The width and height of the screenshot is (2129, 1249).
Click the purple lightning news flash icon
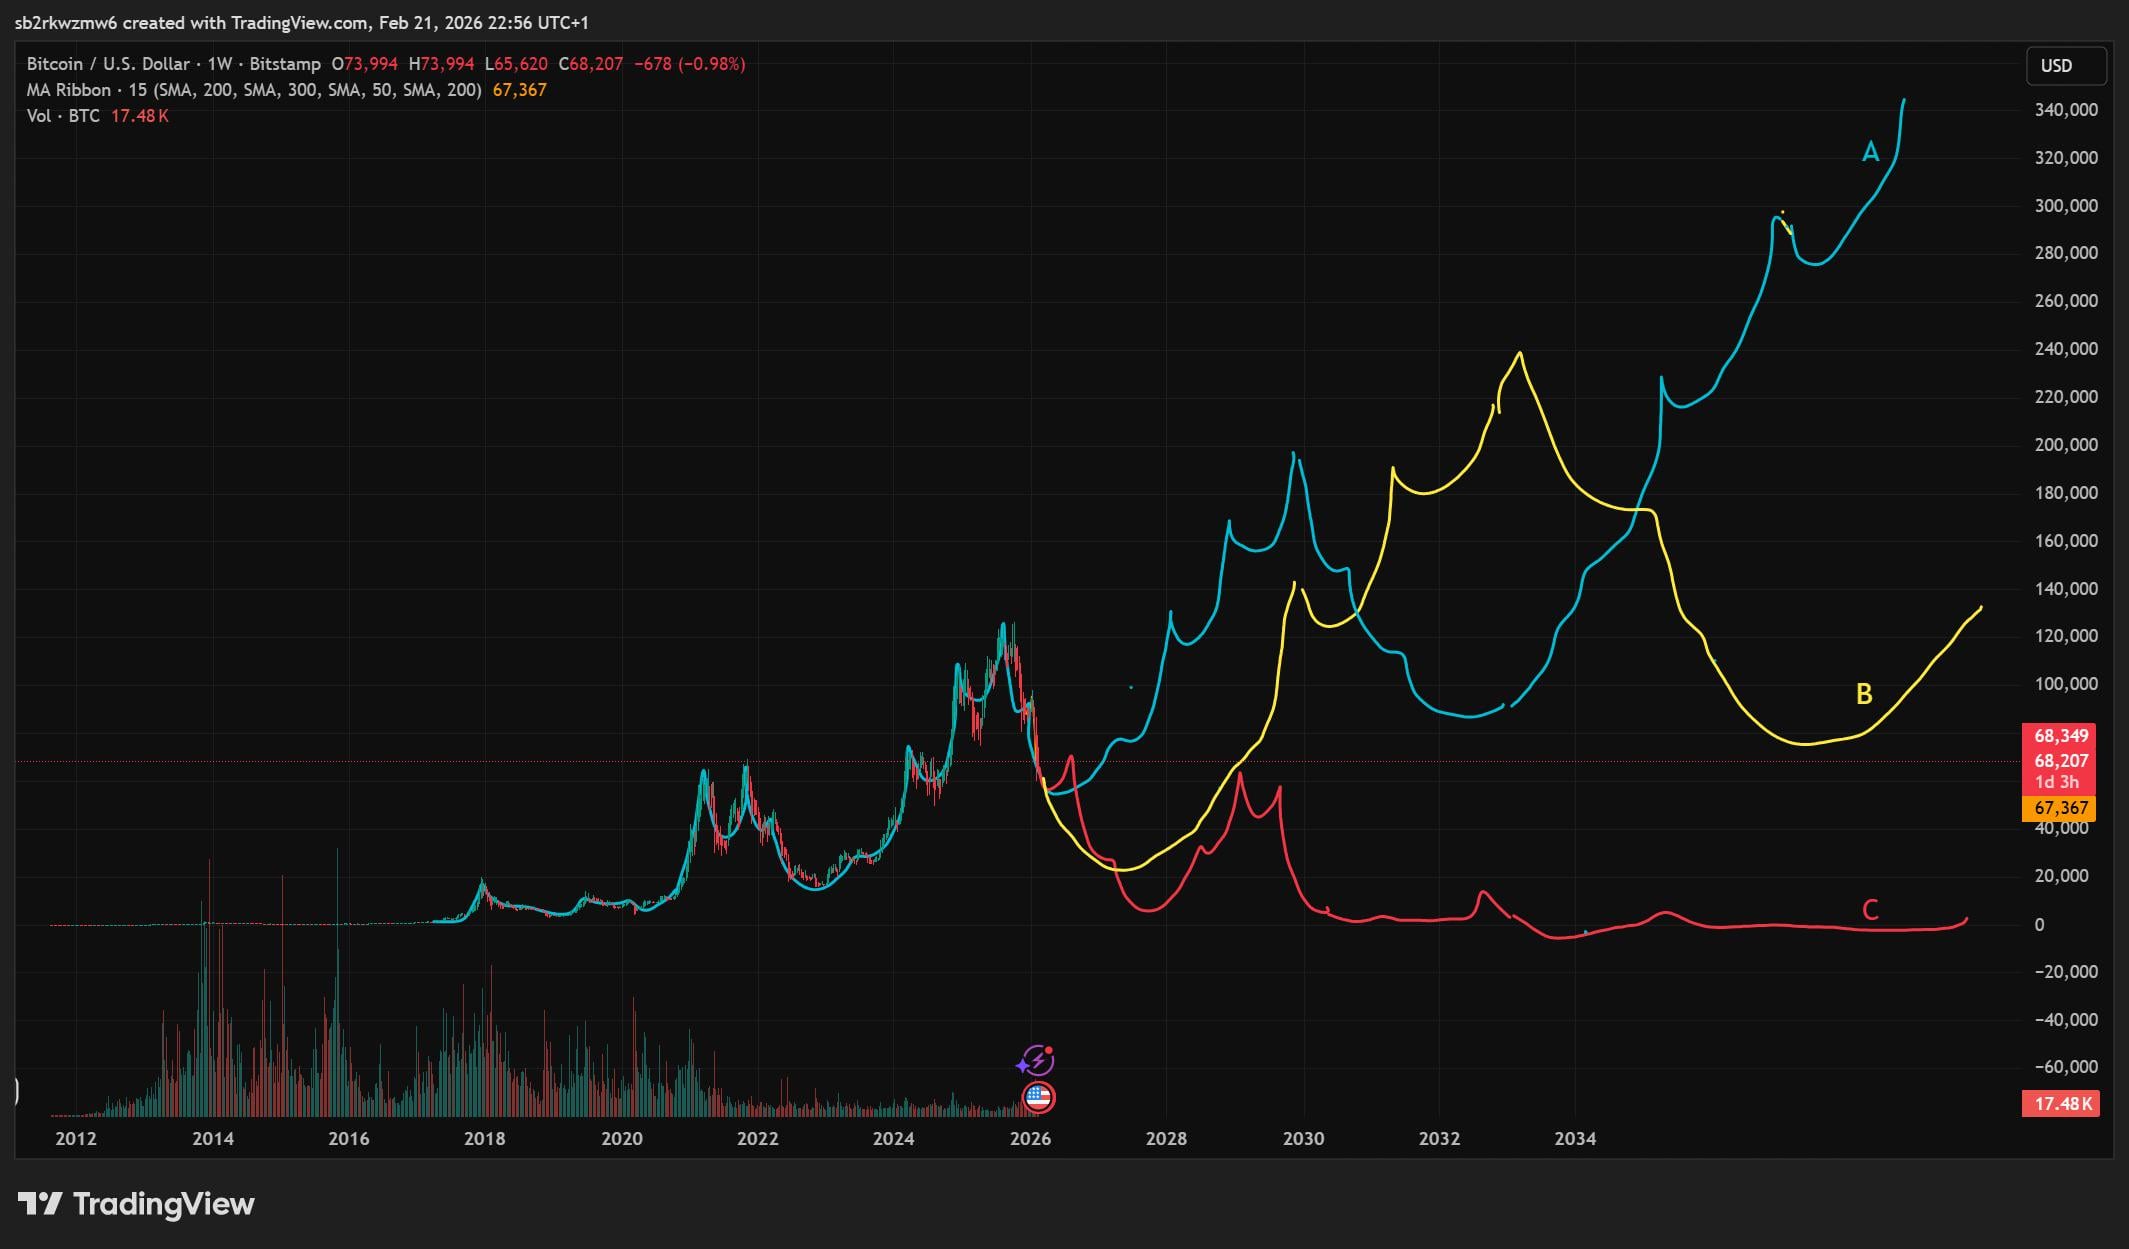(x=1037, y=1060)
